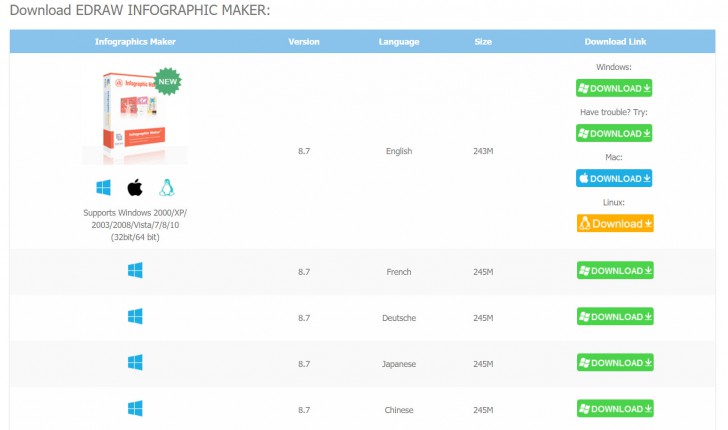Click the '8.7' version in the Japanese row
Image resolution: width=728 pixels, height=430 pixels.
click(x=304, y=364)
